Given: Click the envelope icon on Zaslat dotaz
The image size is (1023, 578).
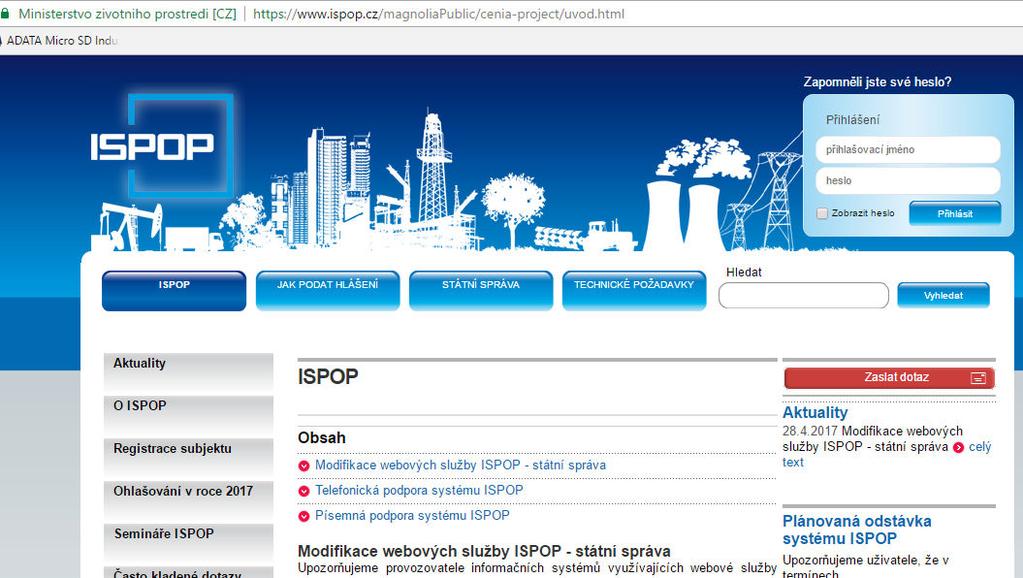Looking at the screenshot, I should (x=978, y=378).
